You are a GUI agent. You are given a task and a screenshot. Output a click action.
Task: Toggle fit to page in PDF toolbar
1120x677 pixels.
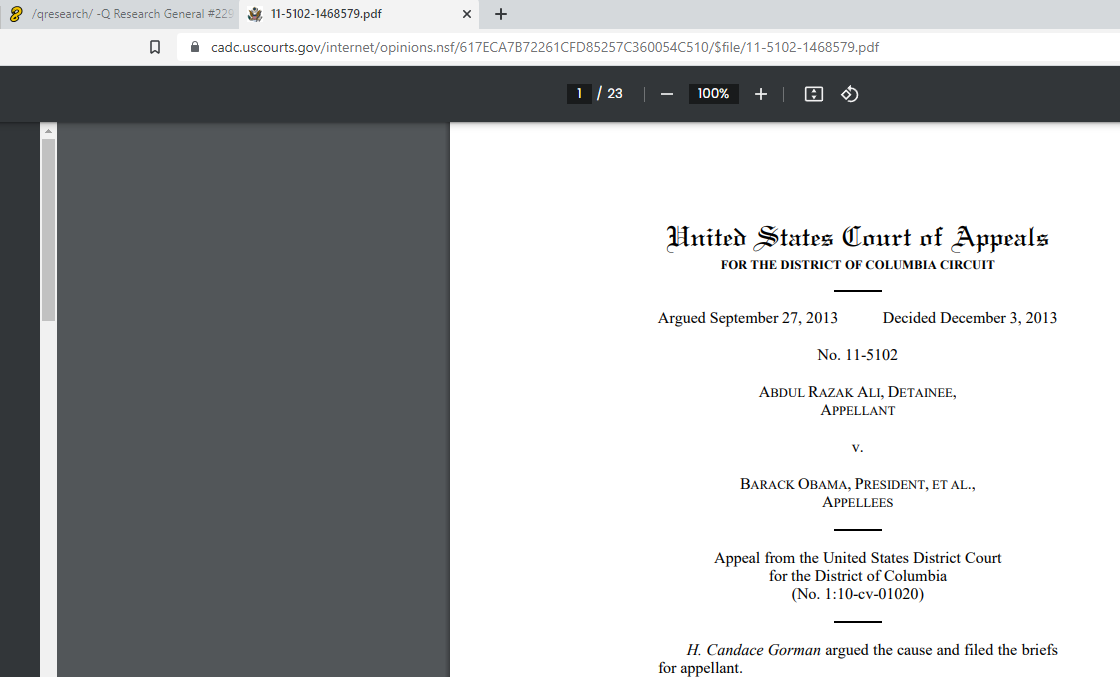click(x=814, y=94)
